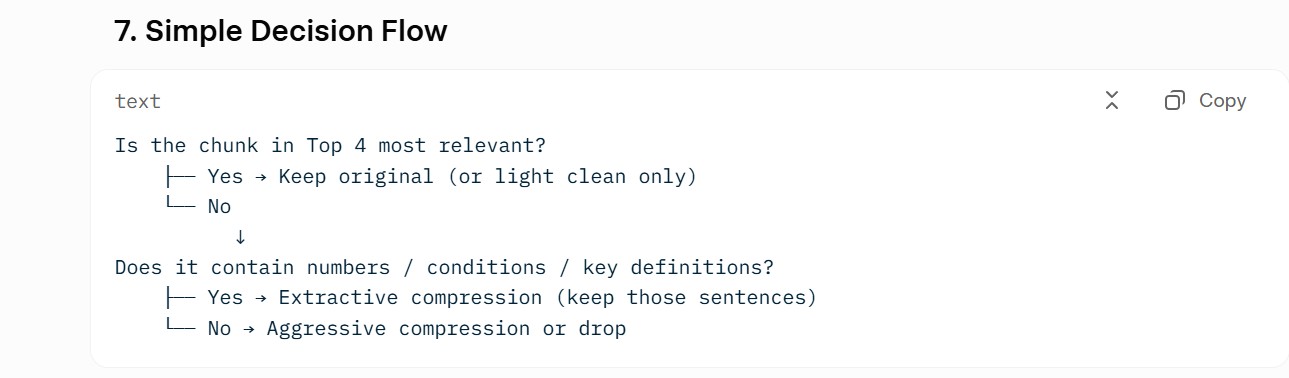Click the first 'Yes' branch connector symbol
1289x378 pixels.
(180, 176)
